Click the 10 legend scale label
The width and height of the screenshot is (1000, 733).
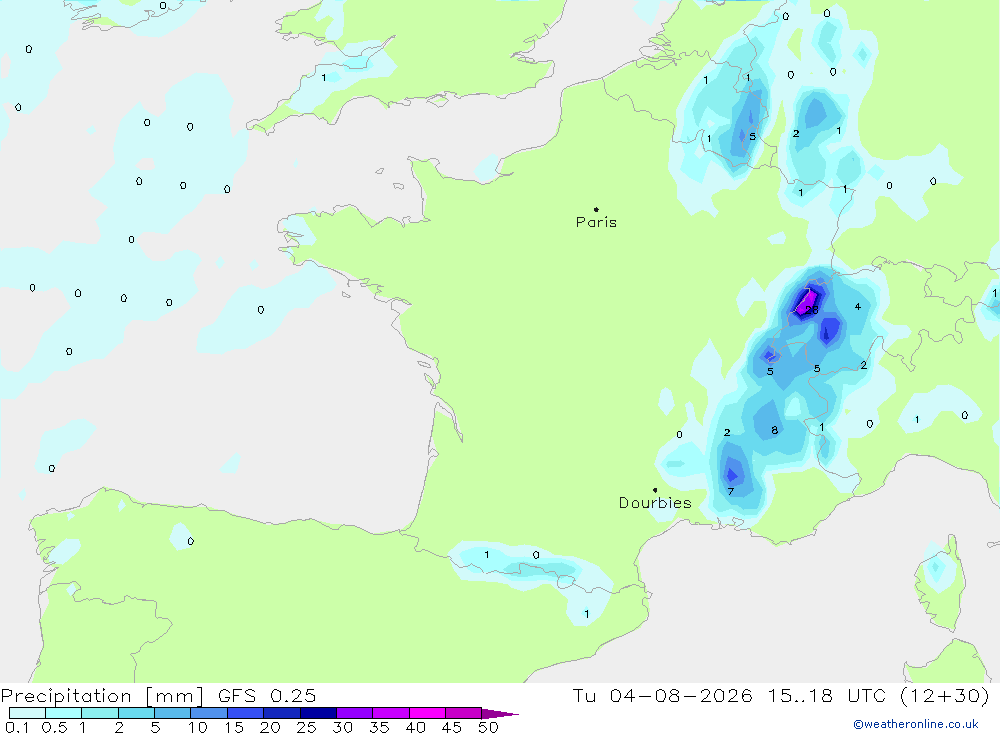(x=198, y=727)
